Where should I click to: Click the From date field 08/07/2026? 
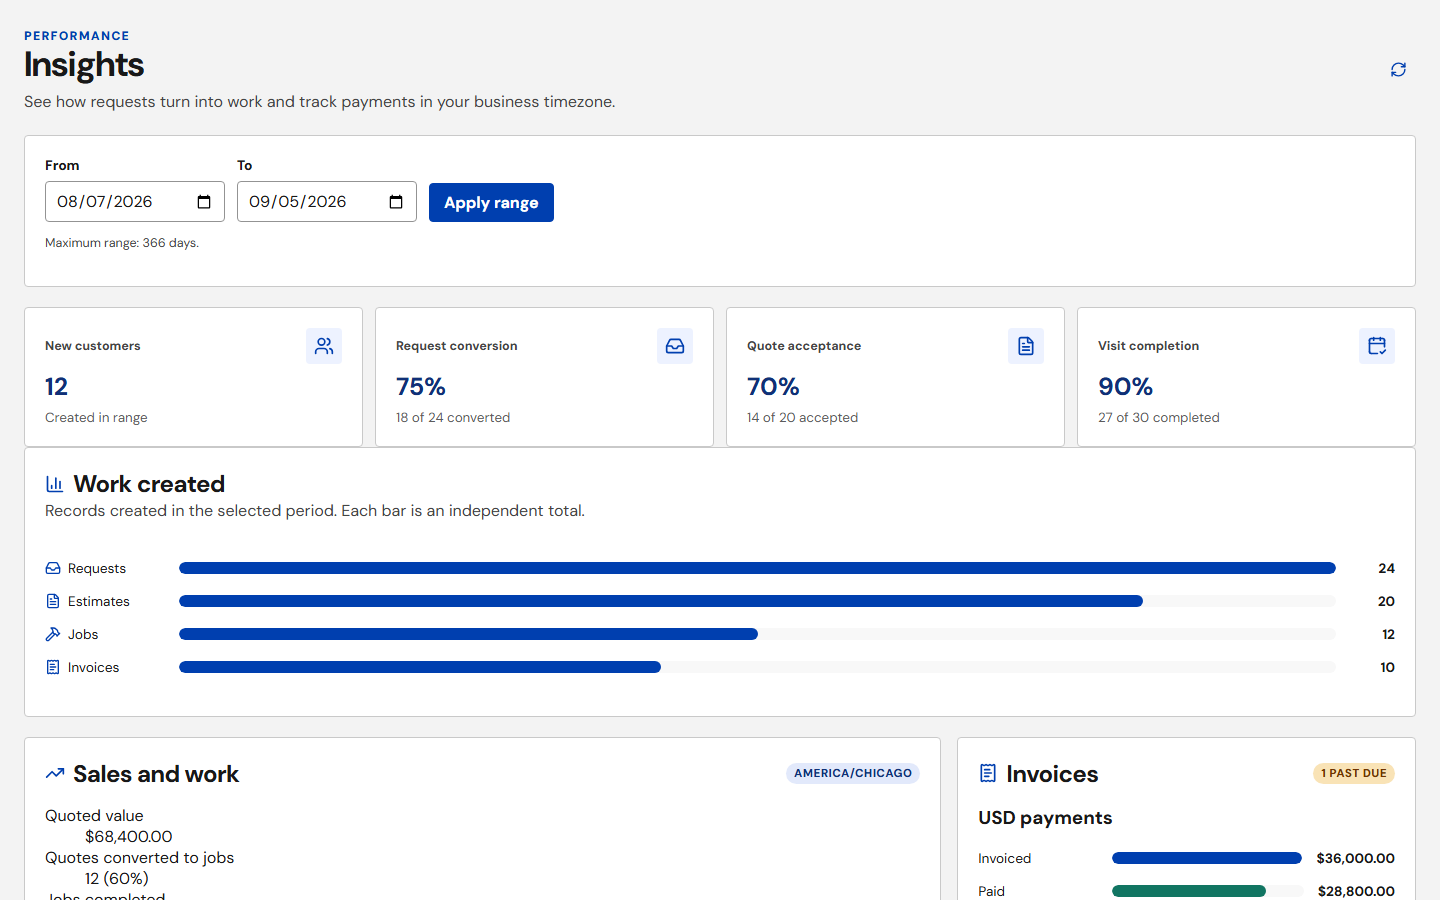135,202
